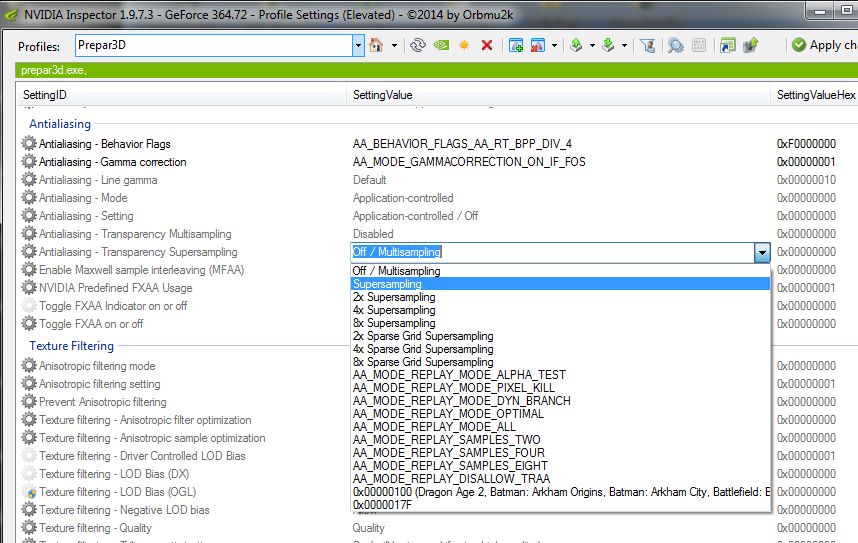Collapse the Transparency Supersampling value dropdown arrow
The width and height of the screenshot is (858, 543).
click(x=762, y=252)
